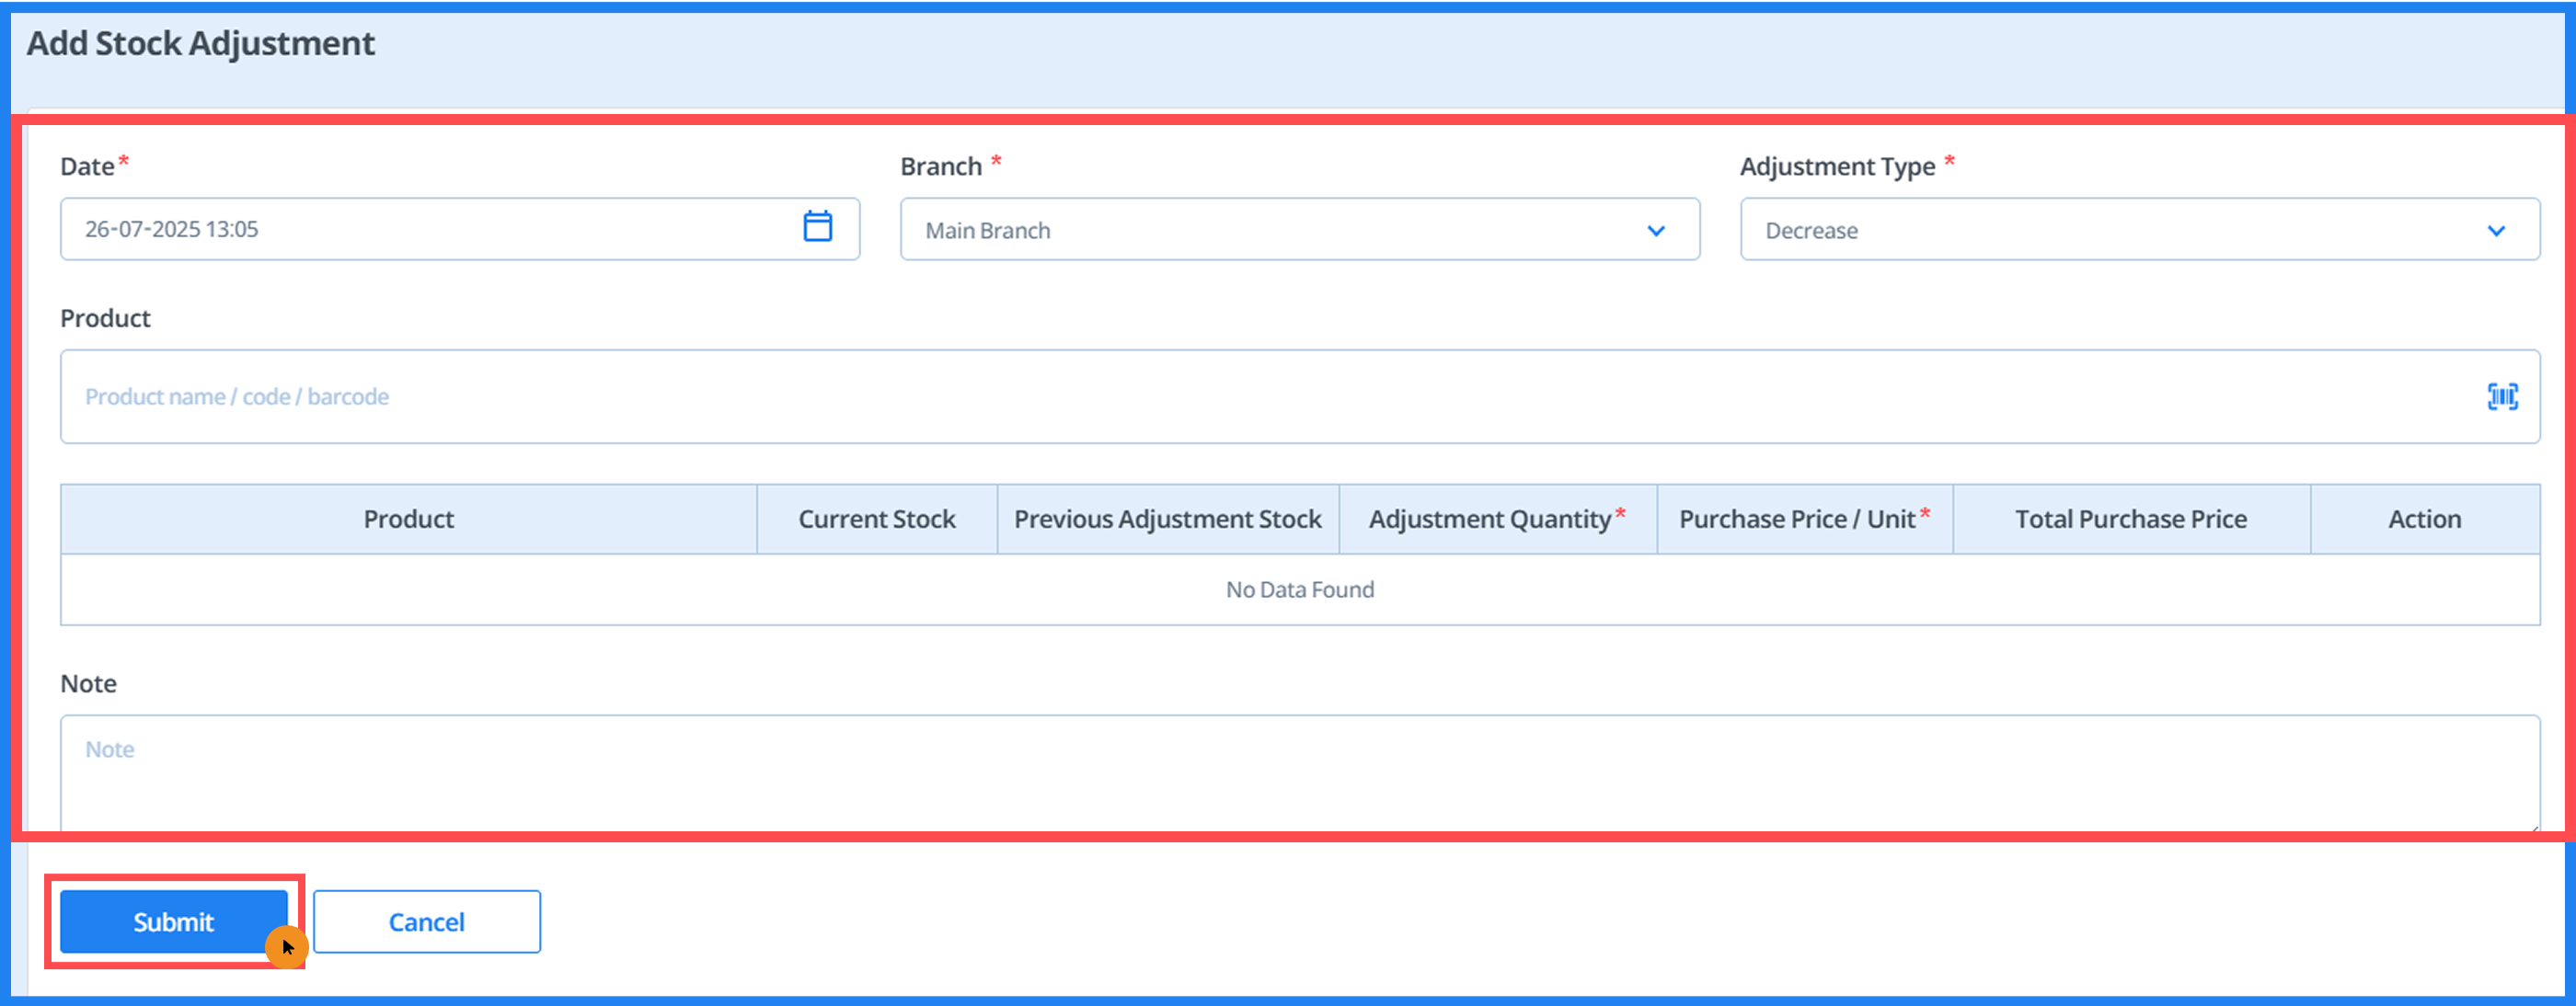Click the Product column header

point(408,519)
